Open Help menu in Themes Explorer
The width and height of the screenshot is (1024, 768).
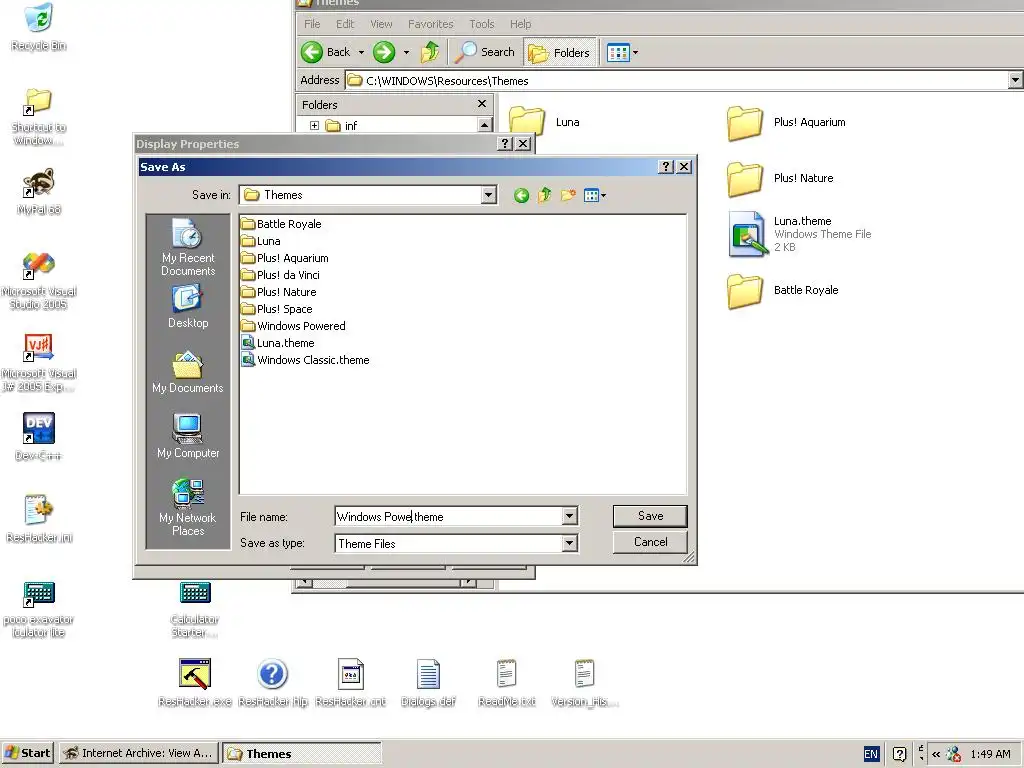click(520, 24)
